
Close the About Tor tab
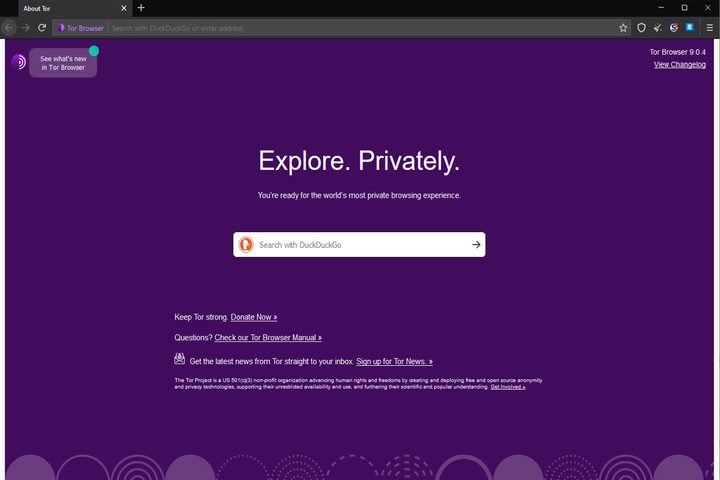(124, 8)
